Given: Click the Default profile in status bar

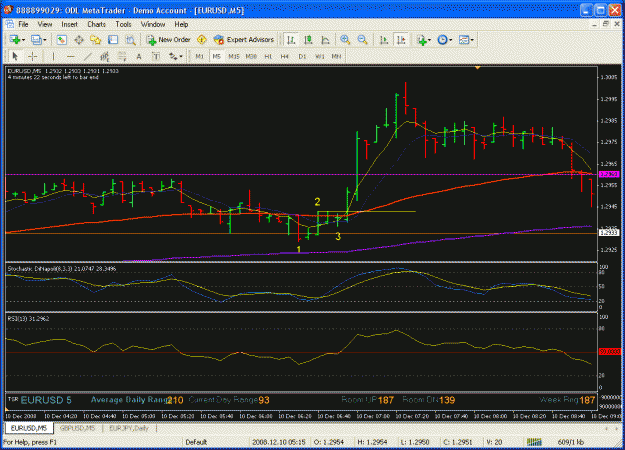Looking at the screenshot, I should coord(196,442).
